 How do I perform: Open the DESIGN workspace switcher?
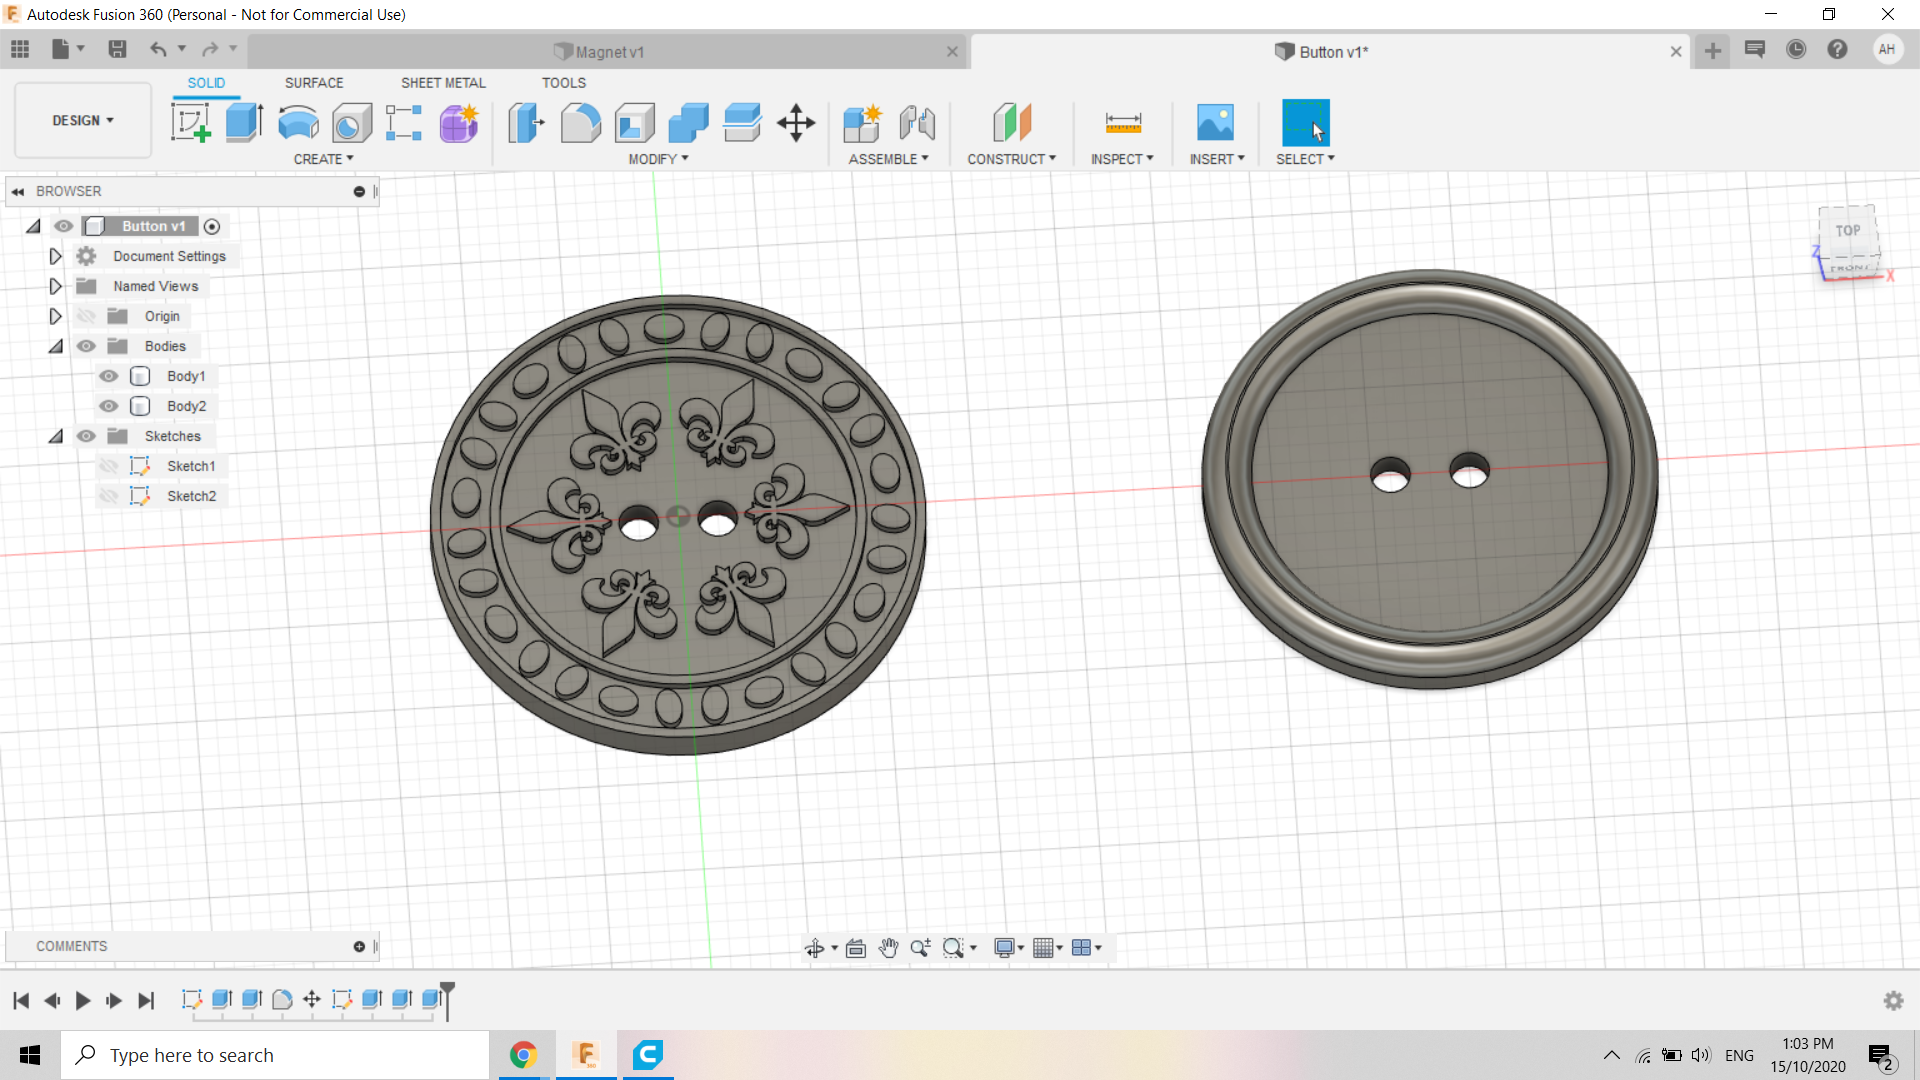(82, 120)
